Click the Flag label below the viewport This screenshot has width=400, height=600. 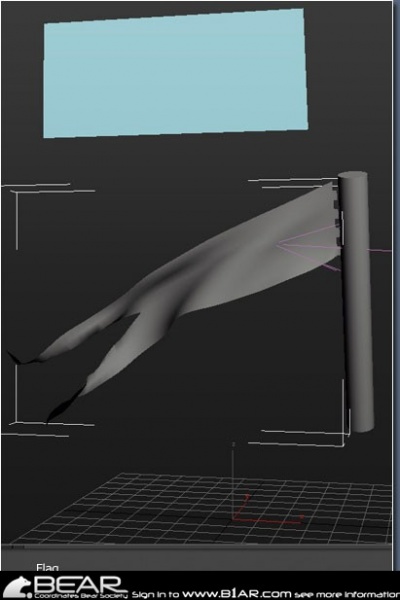pyautogui.click(x=47, y=567)
